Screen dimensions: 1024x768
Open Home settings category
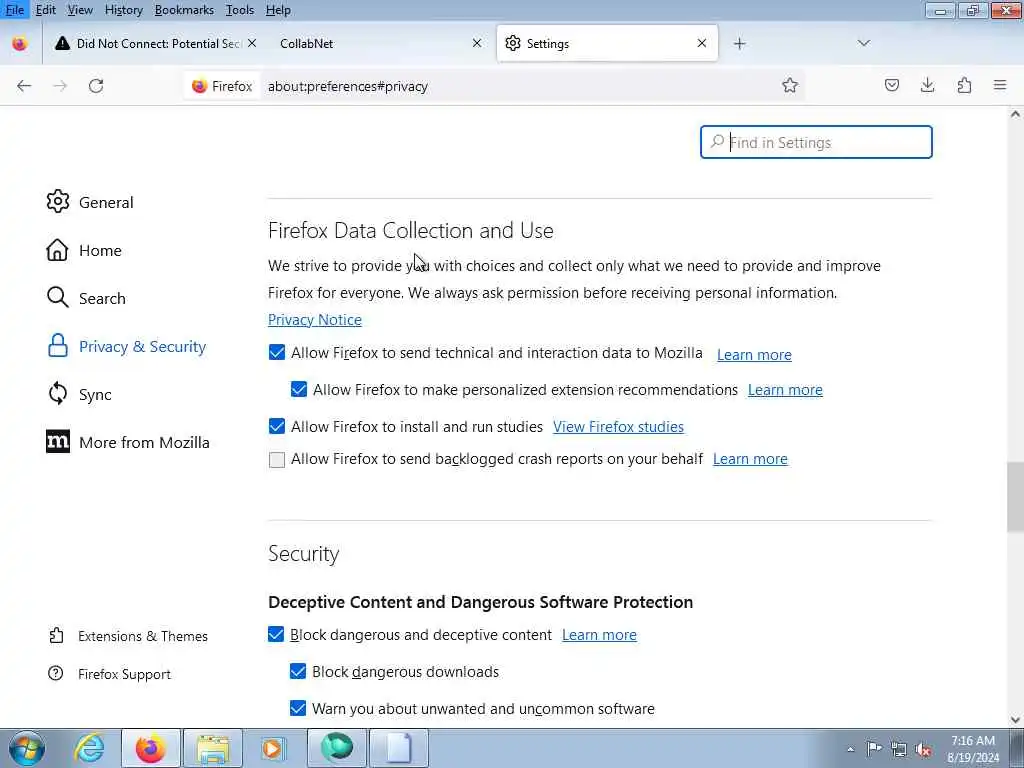(84, 250)
